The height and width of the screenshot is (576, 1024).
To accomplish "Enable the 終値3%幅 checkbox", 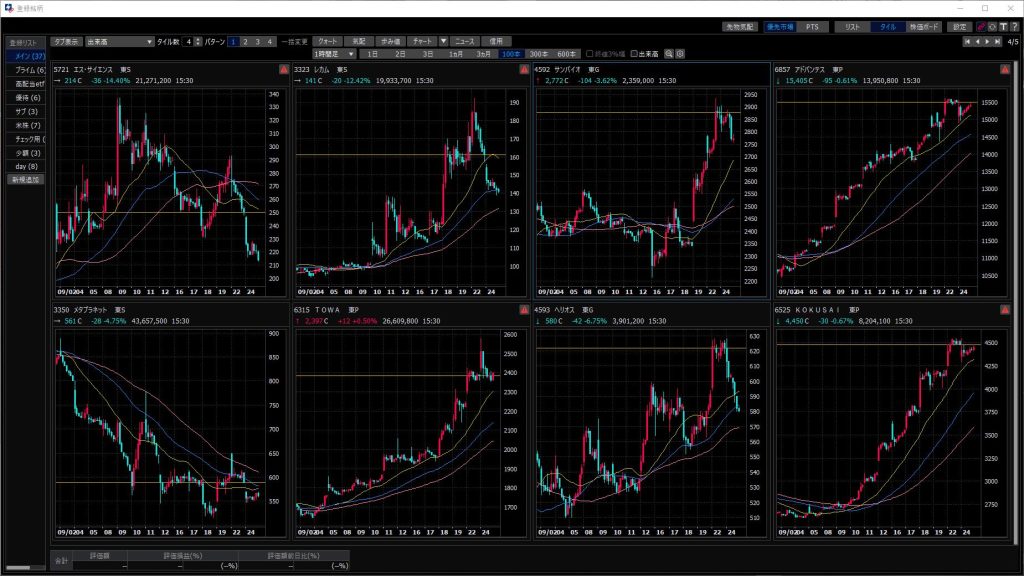I will click(589, 53).
